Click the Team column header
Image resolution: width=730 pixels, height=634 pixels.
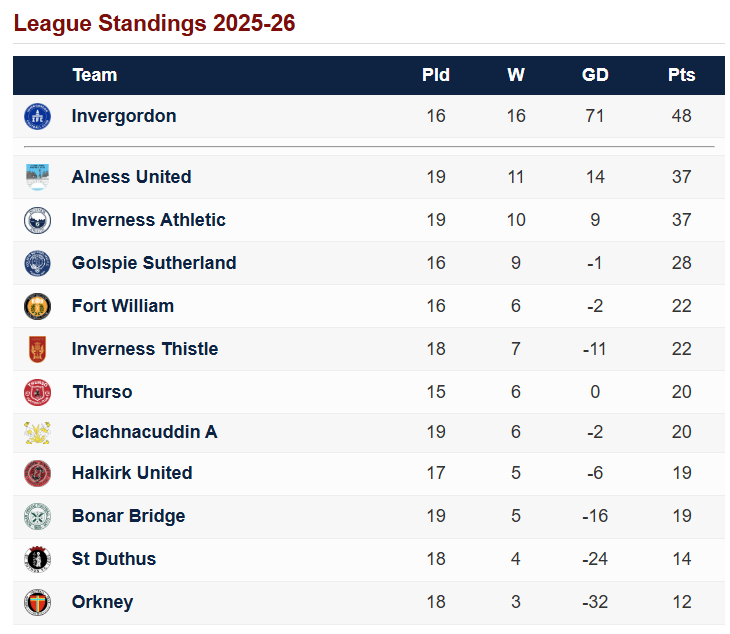click(95, 75)
